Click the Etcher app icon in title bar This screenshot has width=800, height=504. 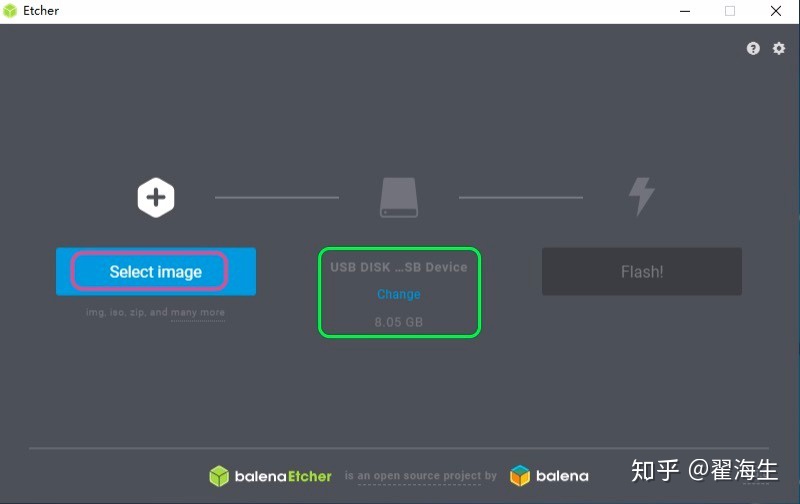click(x=10, y=11)
